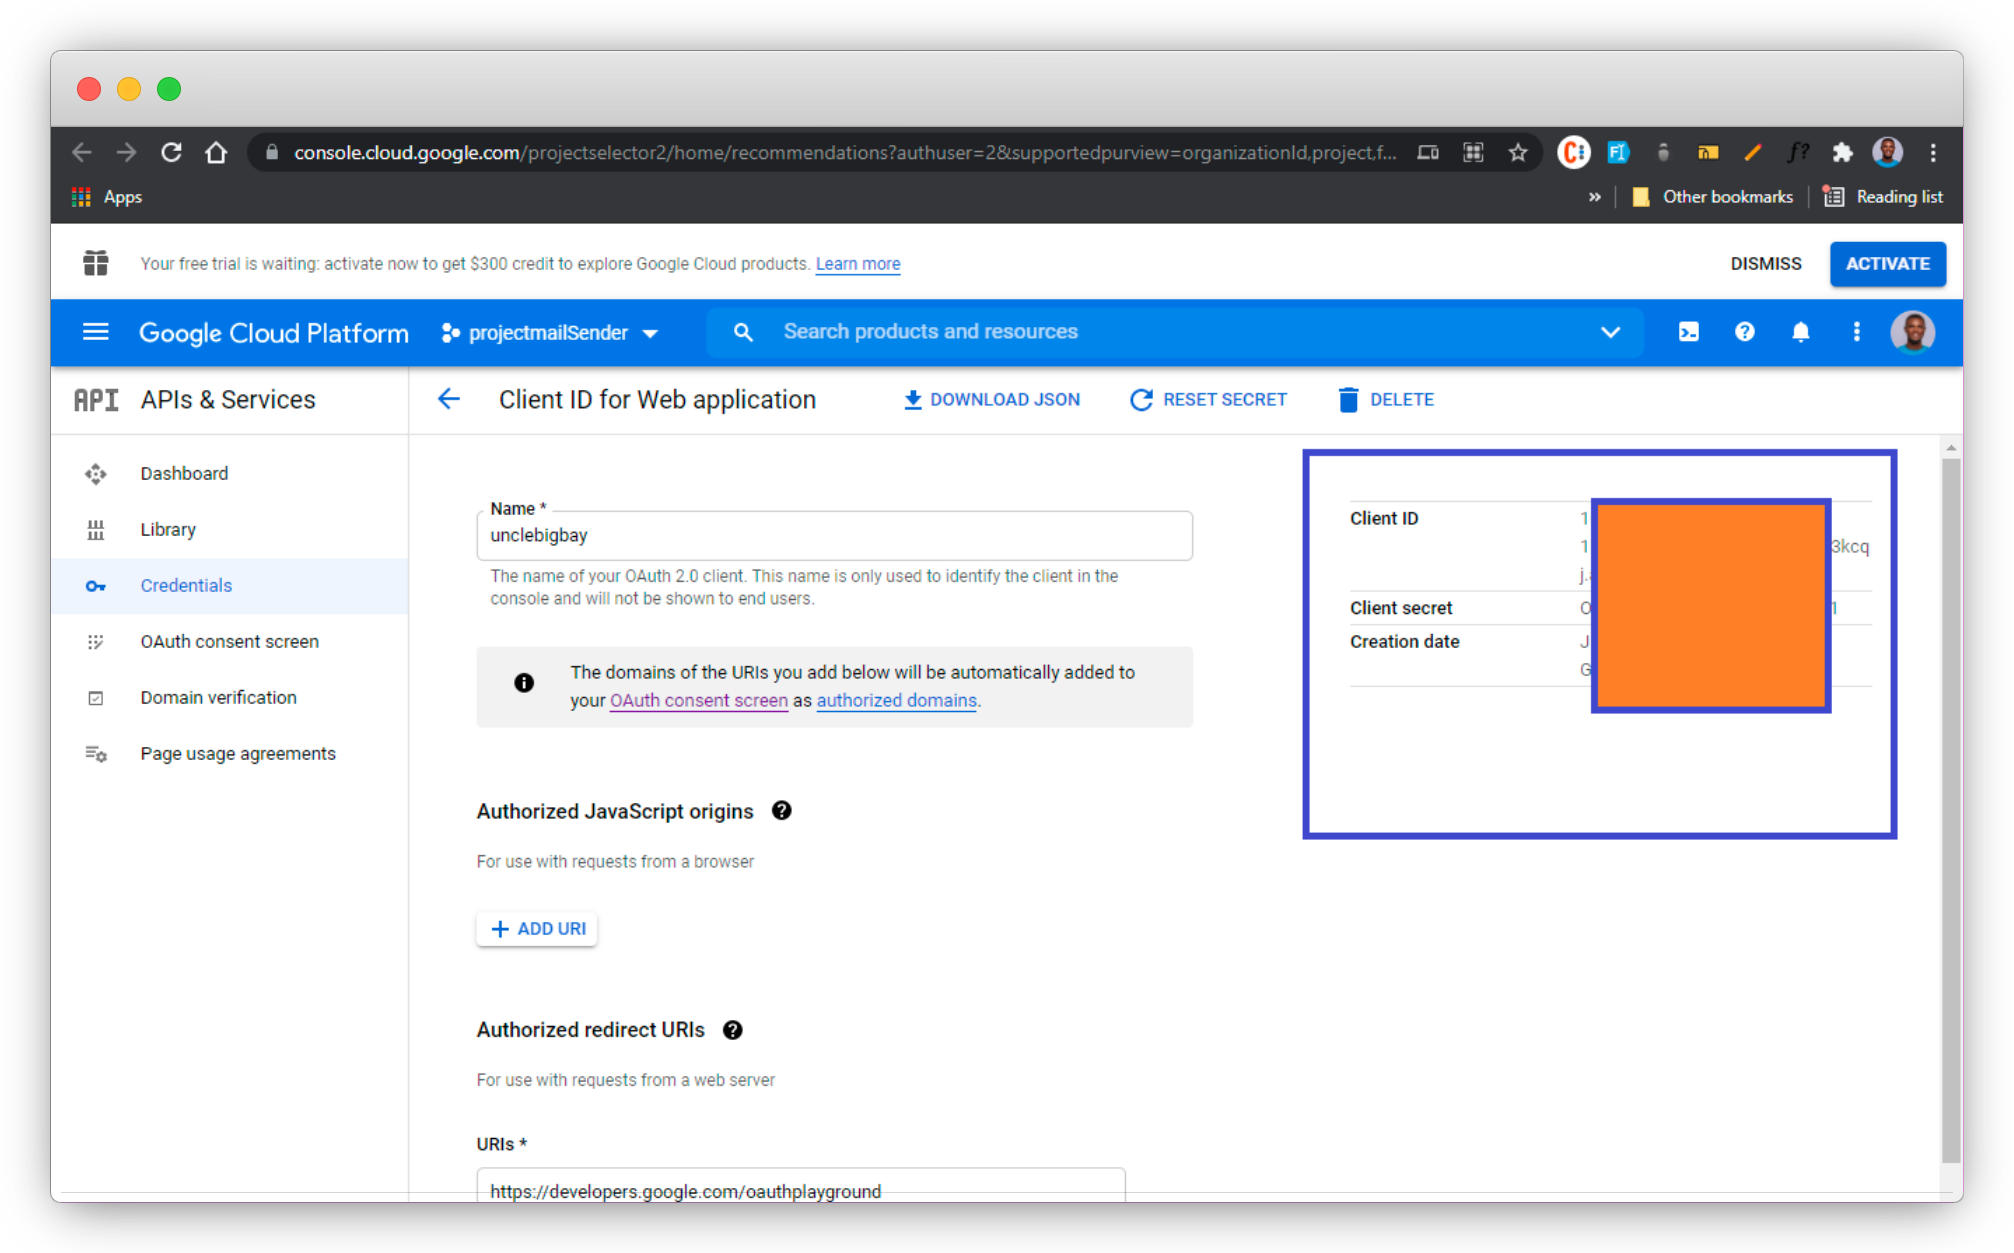Viewport: 2014px width, 1253px height.
Task: Select Credentials in the sidebar
Action: click(230, 586)
